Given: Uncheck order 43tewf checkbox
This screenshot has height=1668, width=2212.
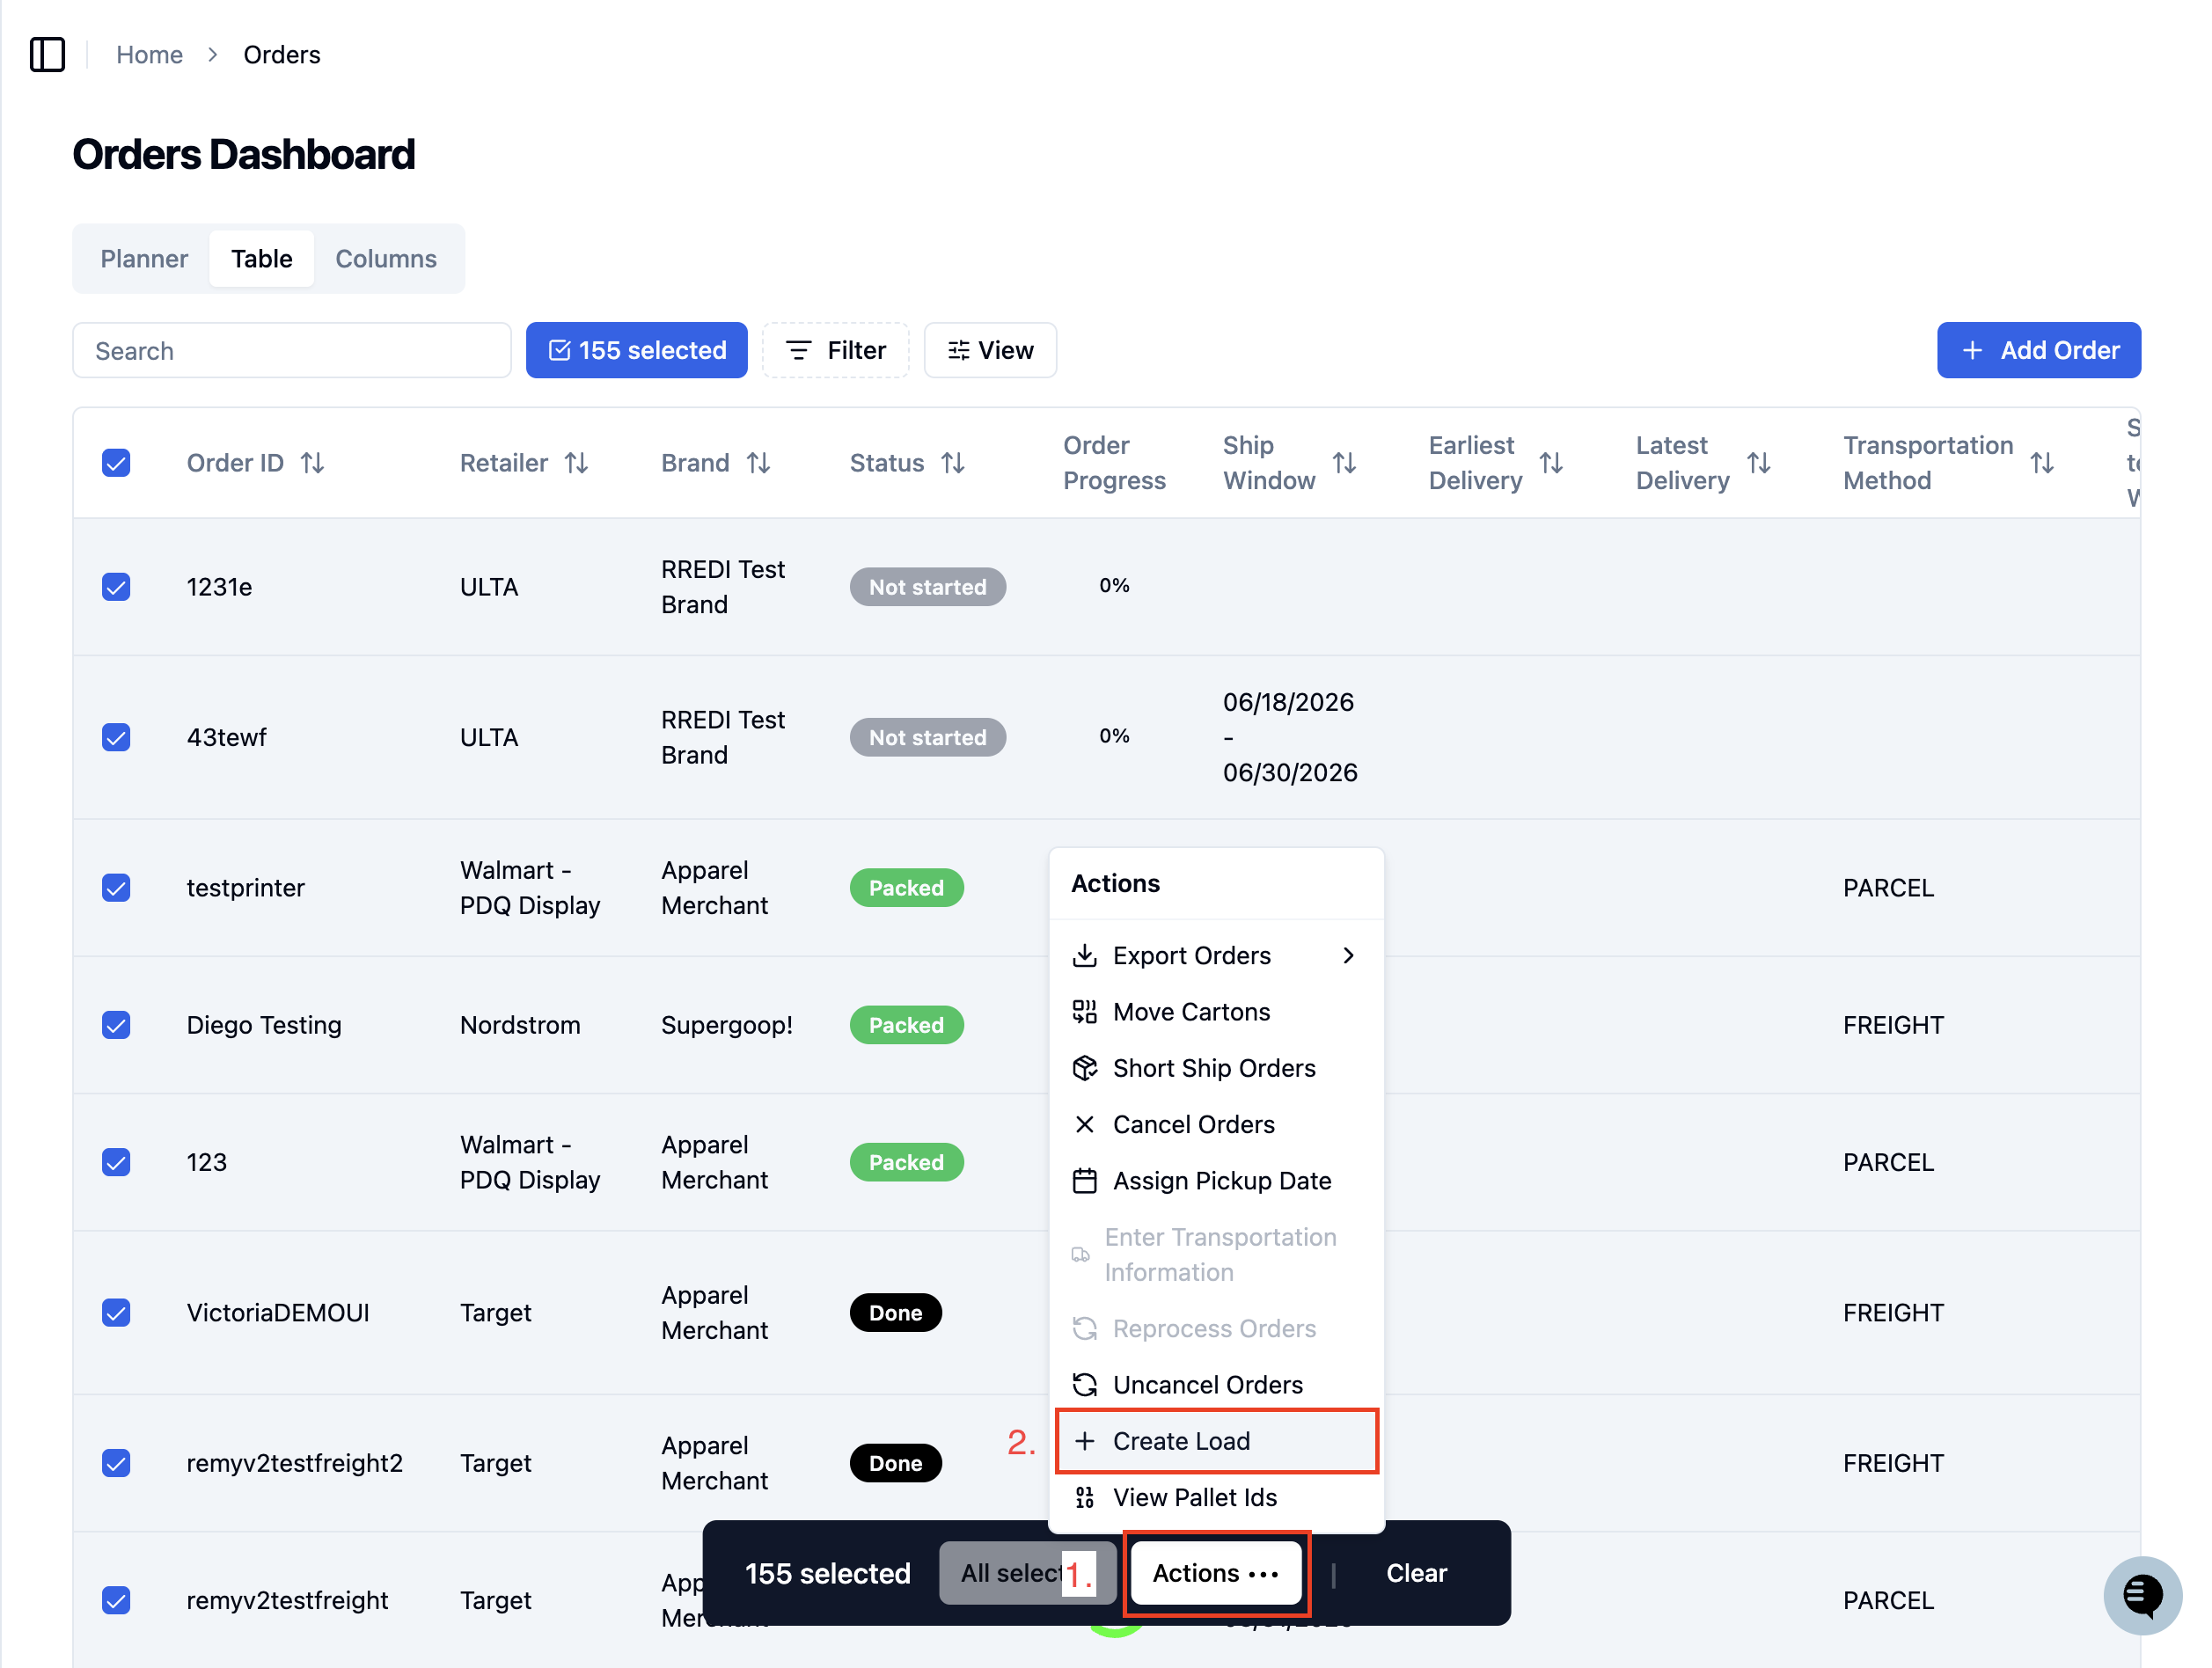Looking at the screenshot, I should point(116,737).
